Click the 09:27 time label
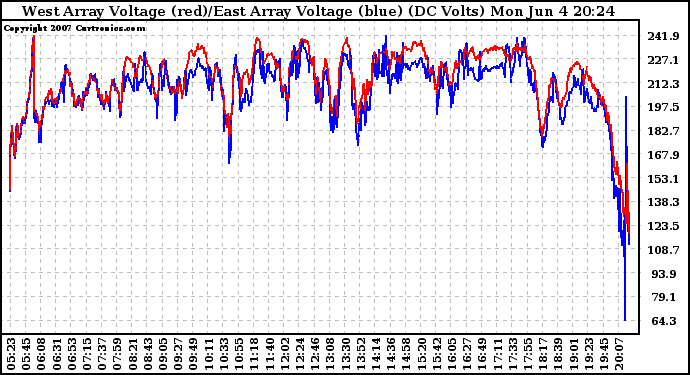The width and height of the screenshot is (690, 375). point(178,354)
